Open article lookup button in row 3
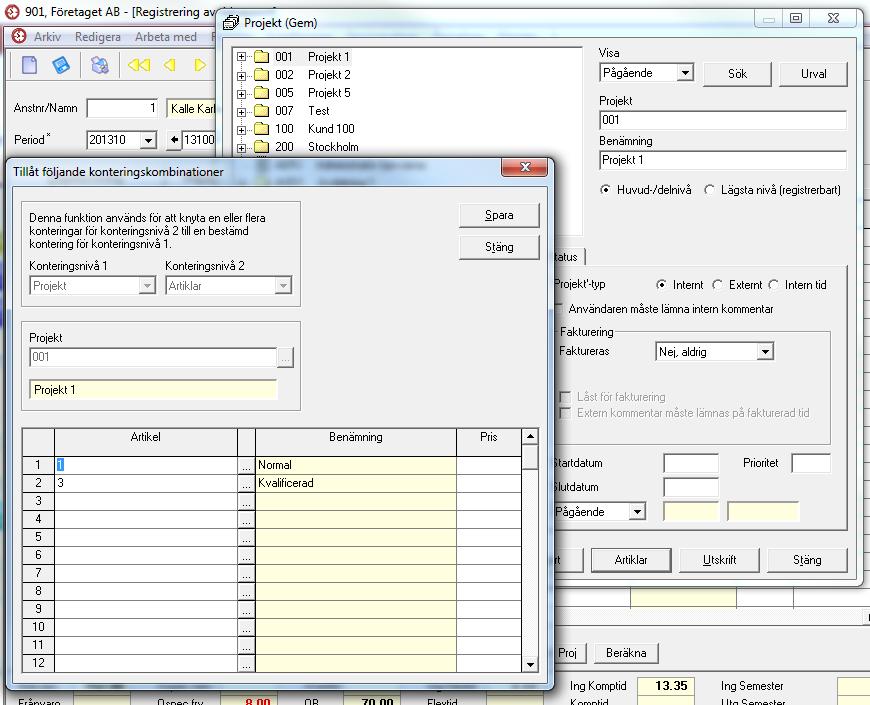Viewport: 870px width, 705px height. coord(246,501)
